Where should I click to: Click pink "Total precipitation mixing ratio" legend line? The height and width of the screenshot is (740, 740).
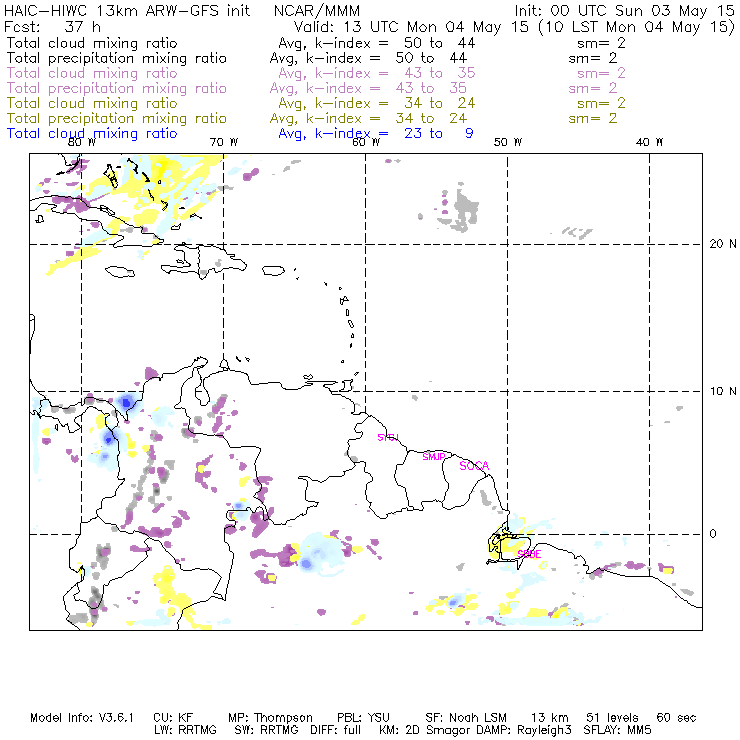117,88
